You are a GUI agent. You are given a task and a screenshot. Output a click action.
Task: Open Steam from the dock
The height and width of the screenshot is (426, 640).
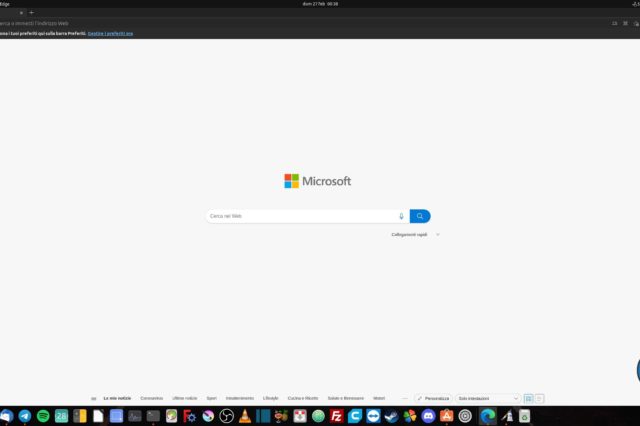[391, 416]
